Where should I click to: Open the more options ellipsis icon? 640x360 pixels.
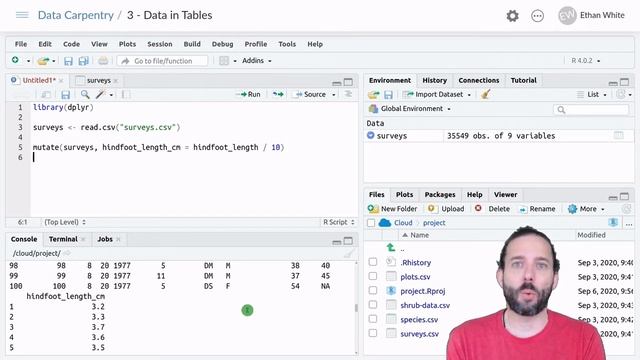[537, 16]
